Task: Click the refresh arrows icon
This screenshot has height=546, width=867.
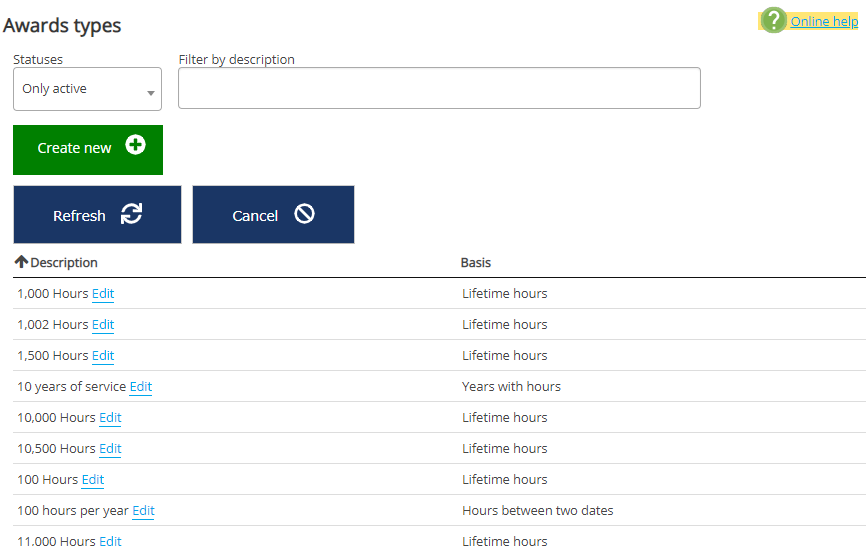Action: click(x=131, y=214)
